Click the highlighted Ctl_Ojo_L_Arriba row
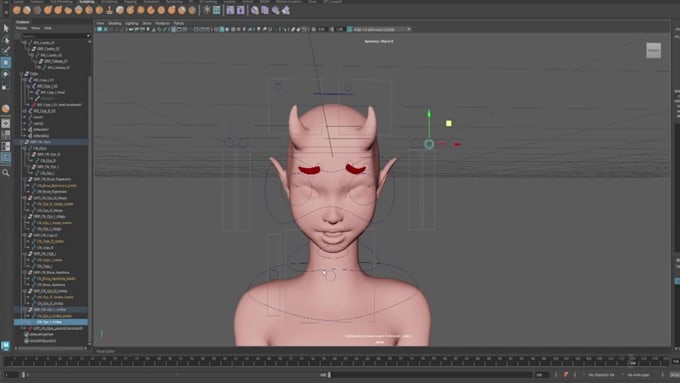 [51, 322]
